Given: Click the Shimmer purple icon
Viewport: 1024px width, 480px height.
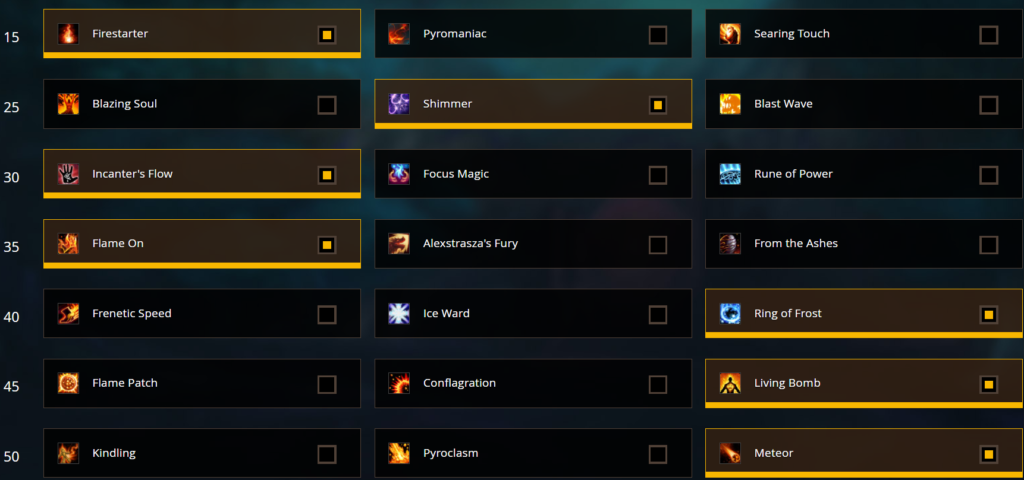Looking at the screenshot, I should [399, 104].
